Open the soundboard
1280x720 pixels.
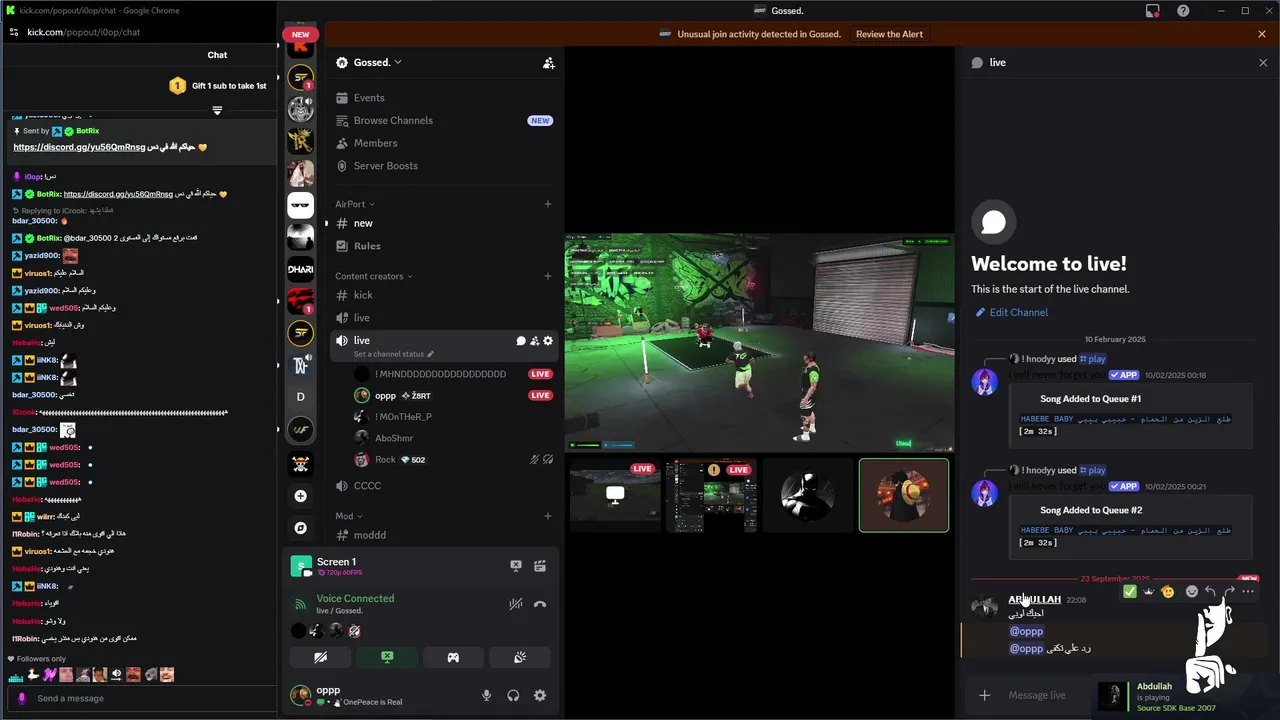click(x=520, y=657)
